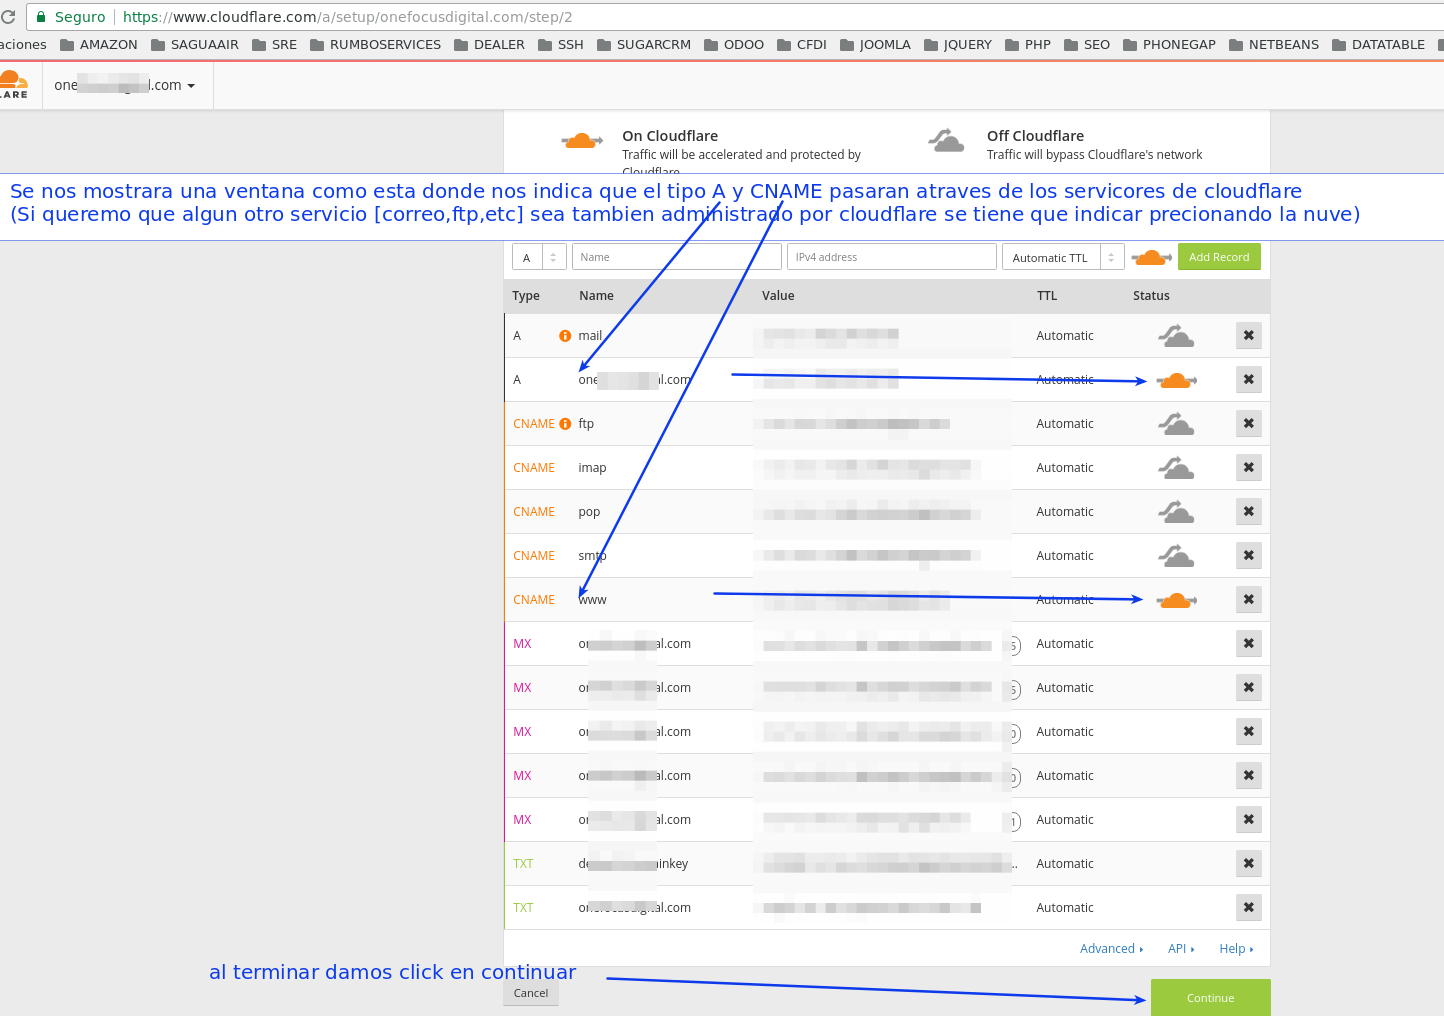Screen dimensions: 1444x1016
Task: Click warning info icon on mail record
Action: tap(565, 336)
